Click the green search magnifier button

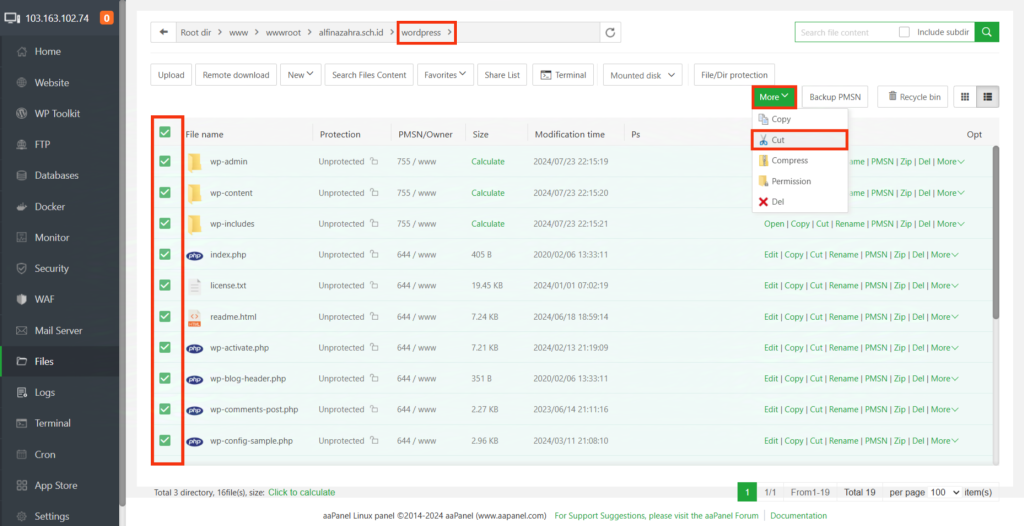[x=986, y=33]
